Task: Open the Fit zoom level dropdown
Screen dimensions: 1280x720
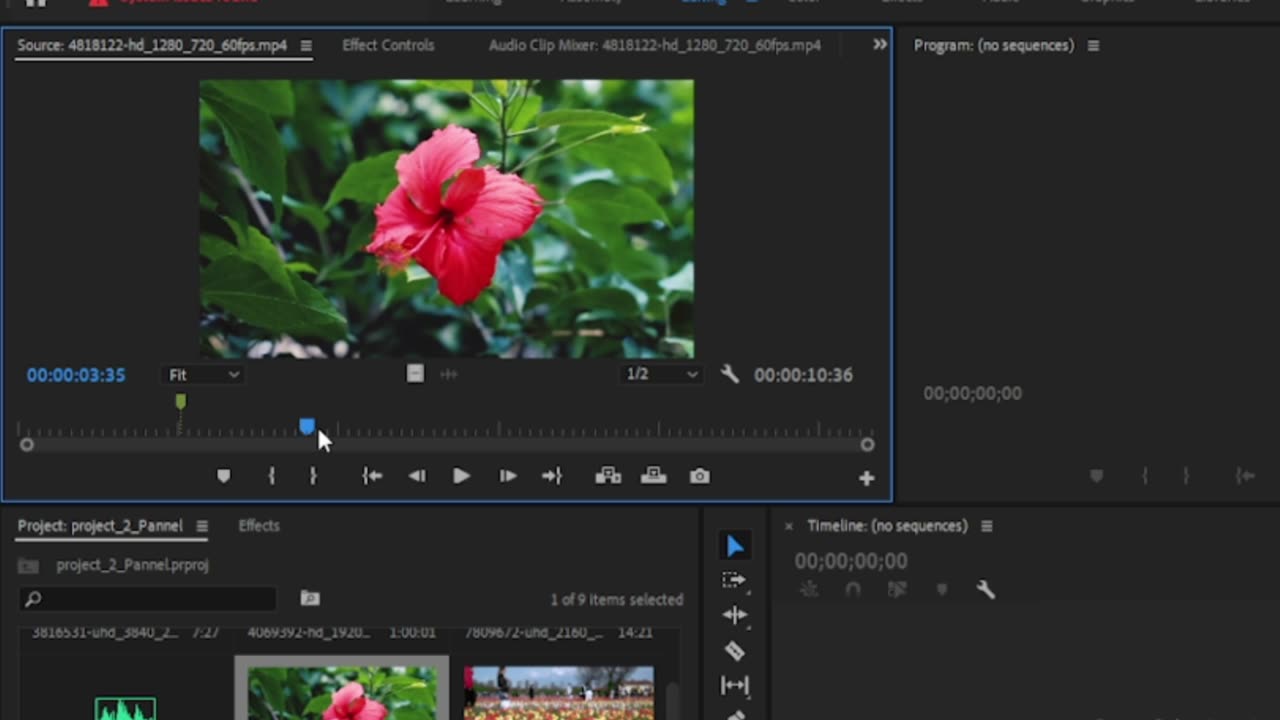Action: coord(204,374)
